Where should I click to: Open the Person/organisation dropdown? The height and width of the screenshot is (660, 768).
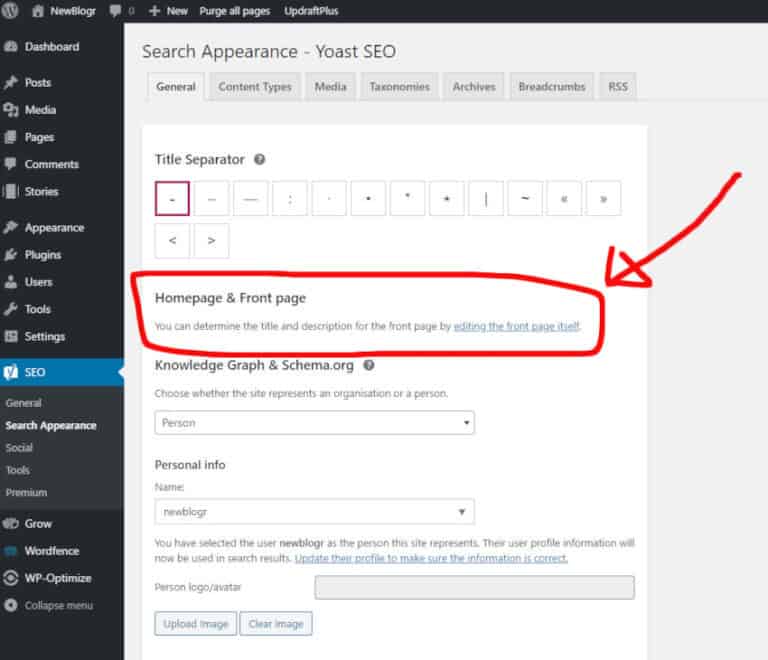click(x=314, y=423)
